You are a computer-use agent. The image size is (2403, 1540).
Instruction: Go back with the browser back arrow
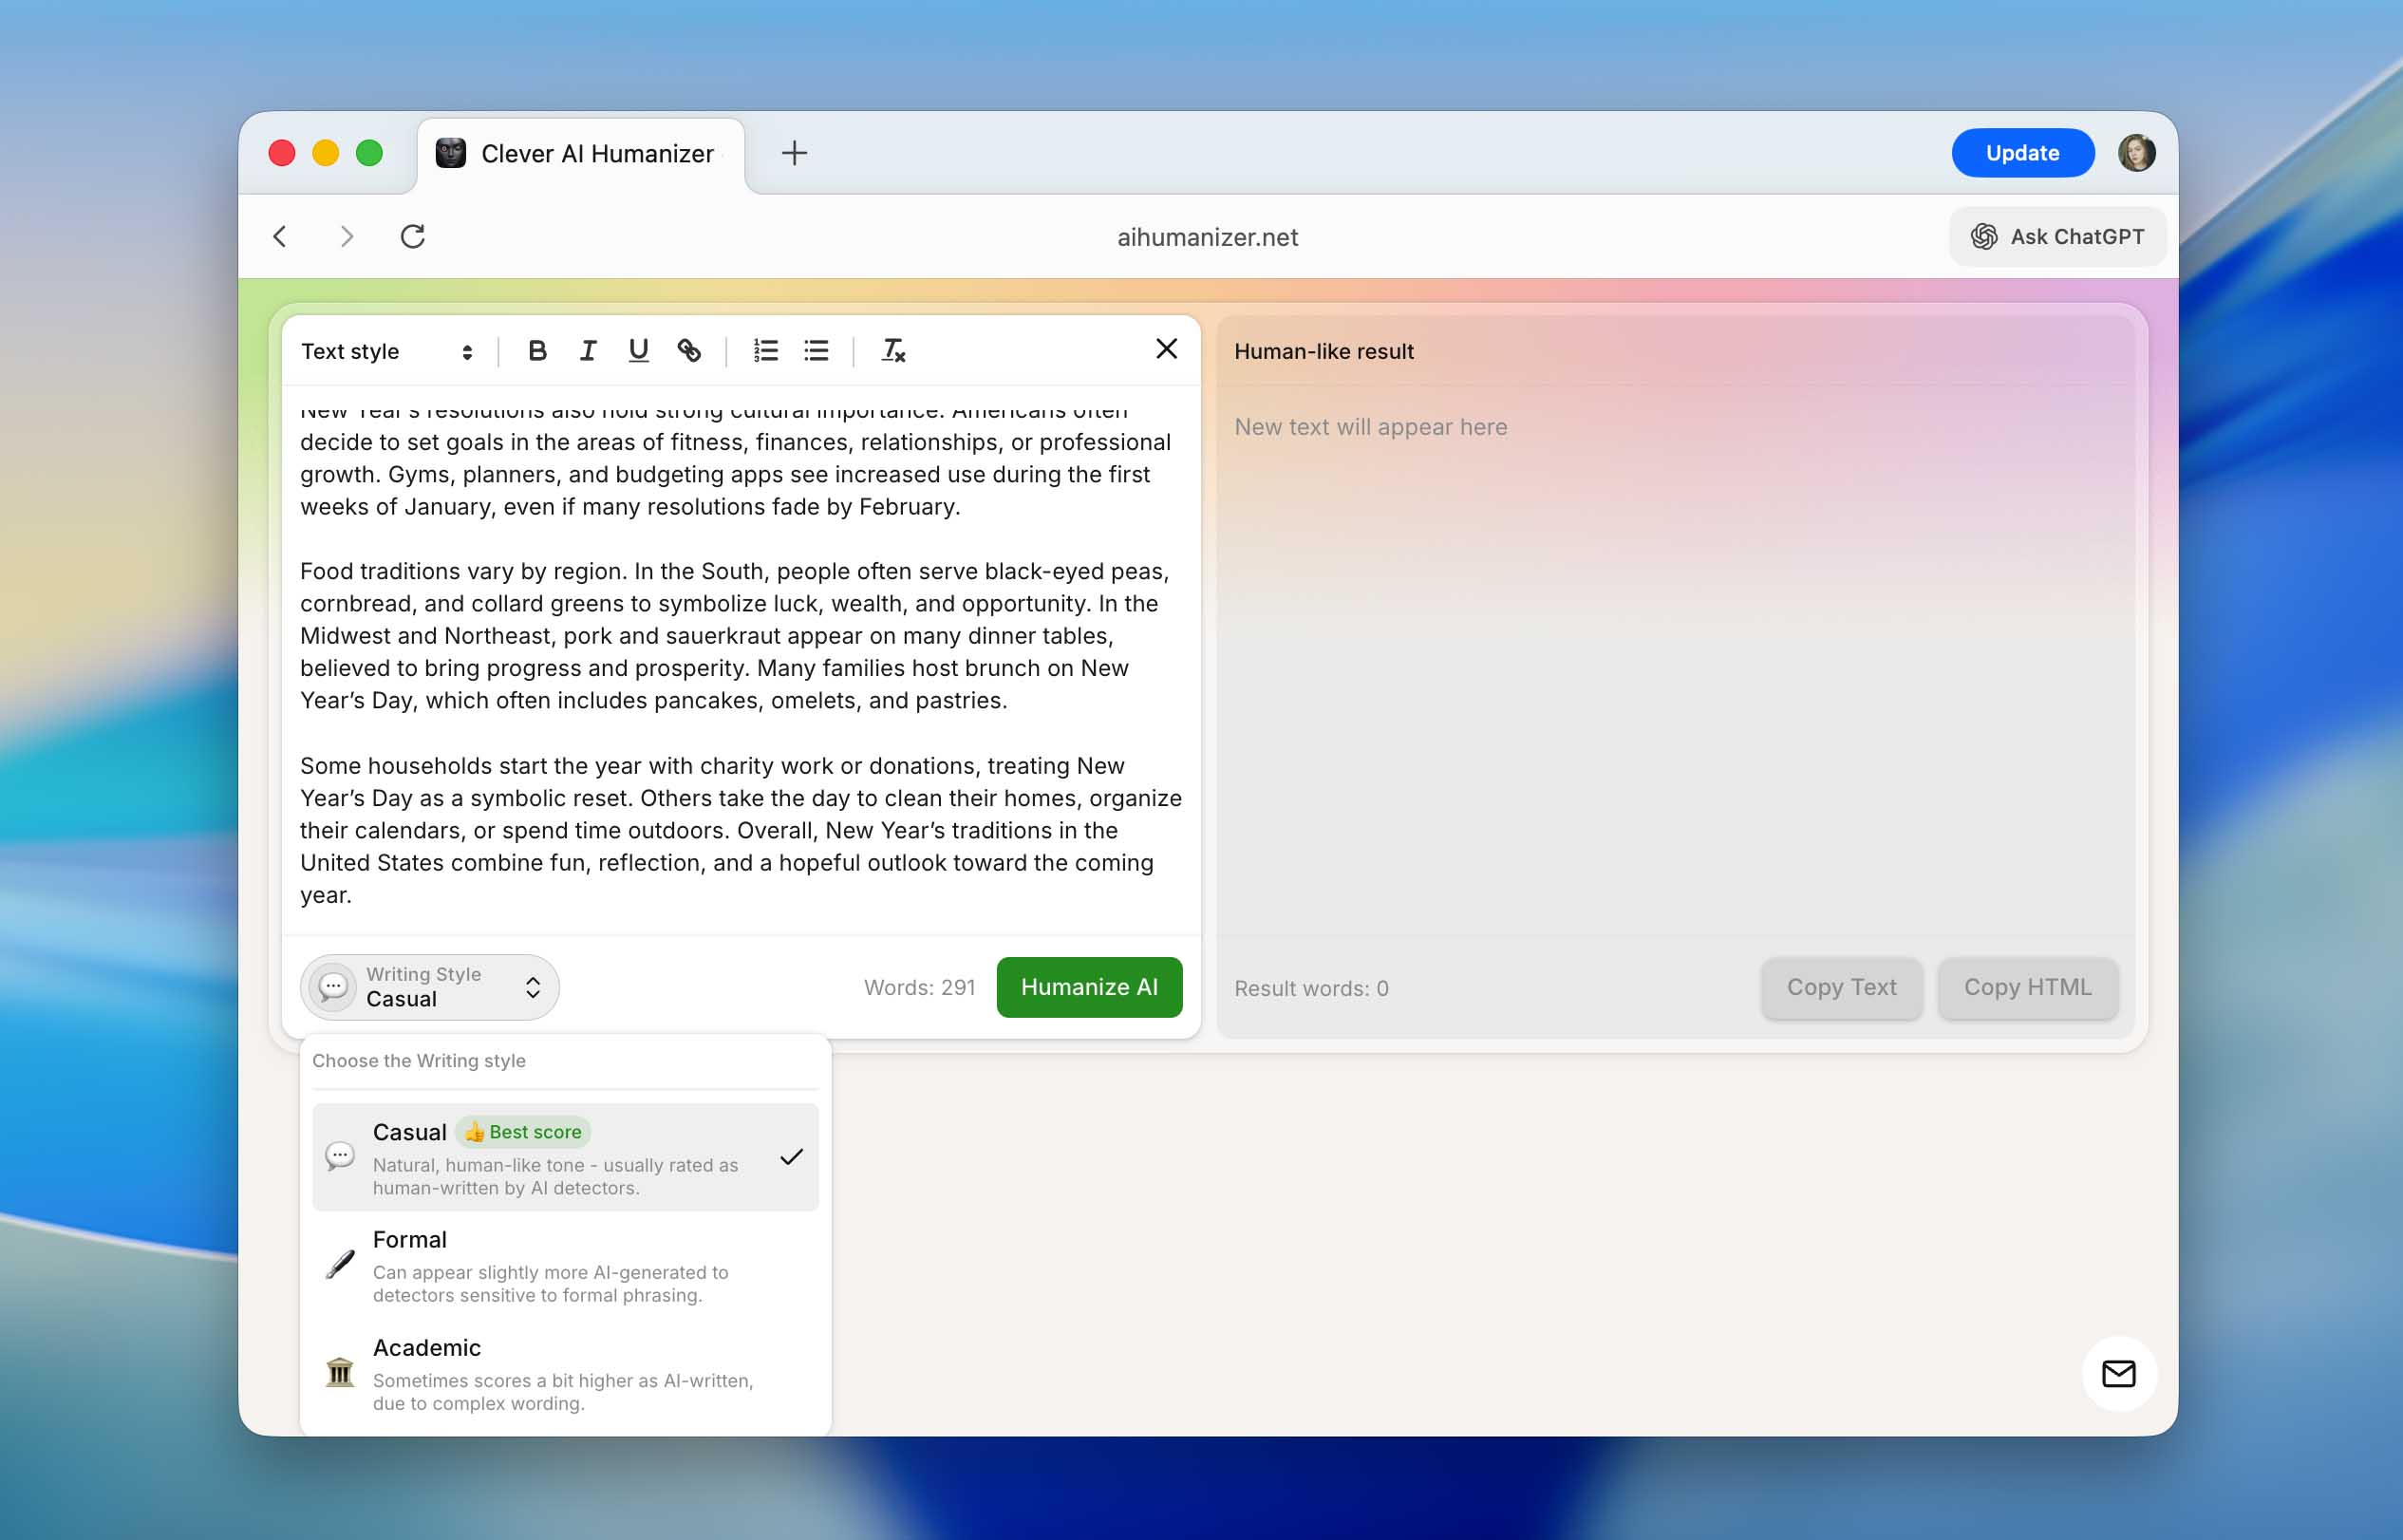[x=280, y=236]
